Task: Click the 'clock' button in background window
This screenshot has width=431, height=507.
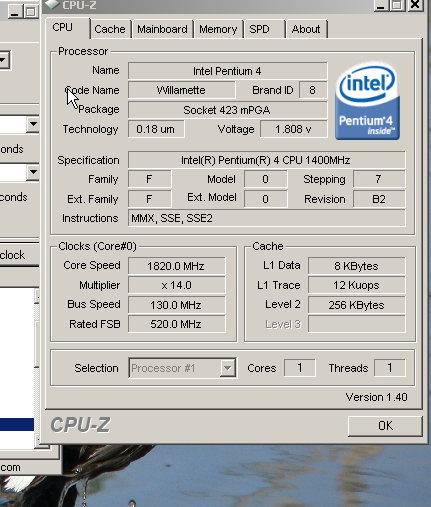Action: [19, 255]
